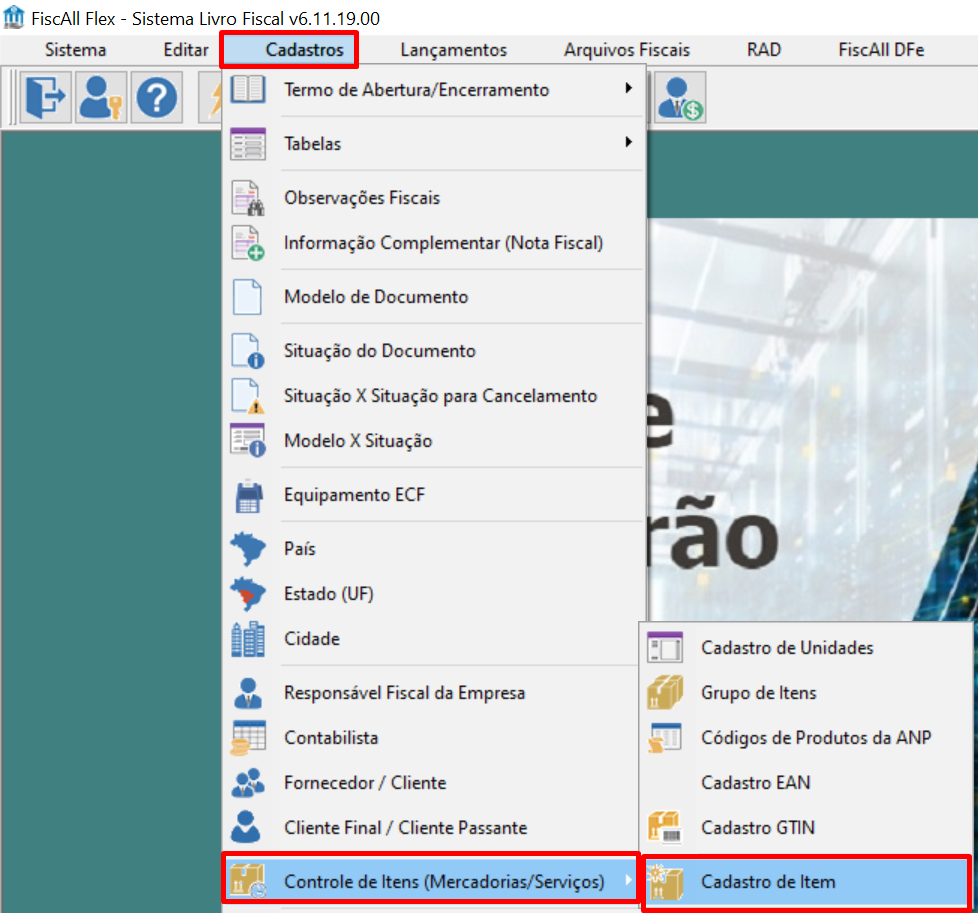This screenshot has height=913, width=978.
Task: Click the Fornecedor / Cliente group icon
Action: 248,783
